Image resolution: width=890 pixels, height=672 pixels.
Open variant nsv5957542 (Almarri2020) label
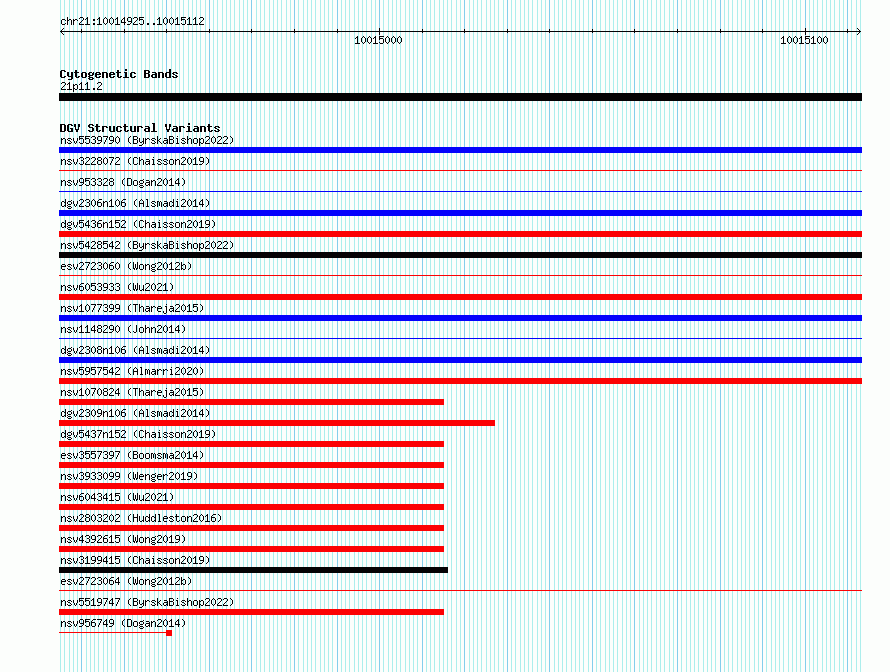coord(132,371)
